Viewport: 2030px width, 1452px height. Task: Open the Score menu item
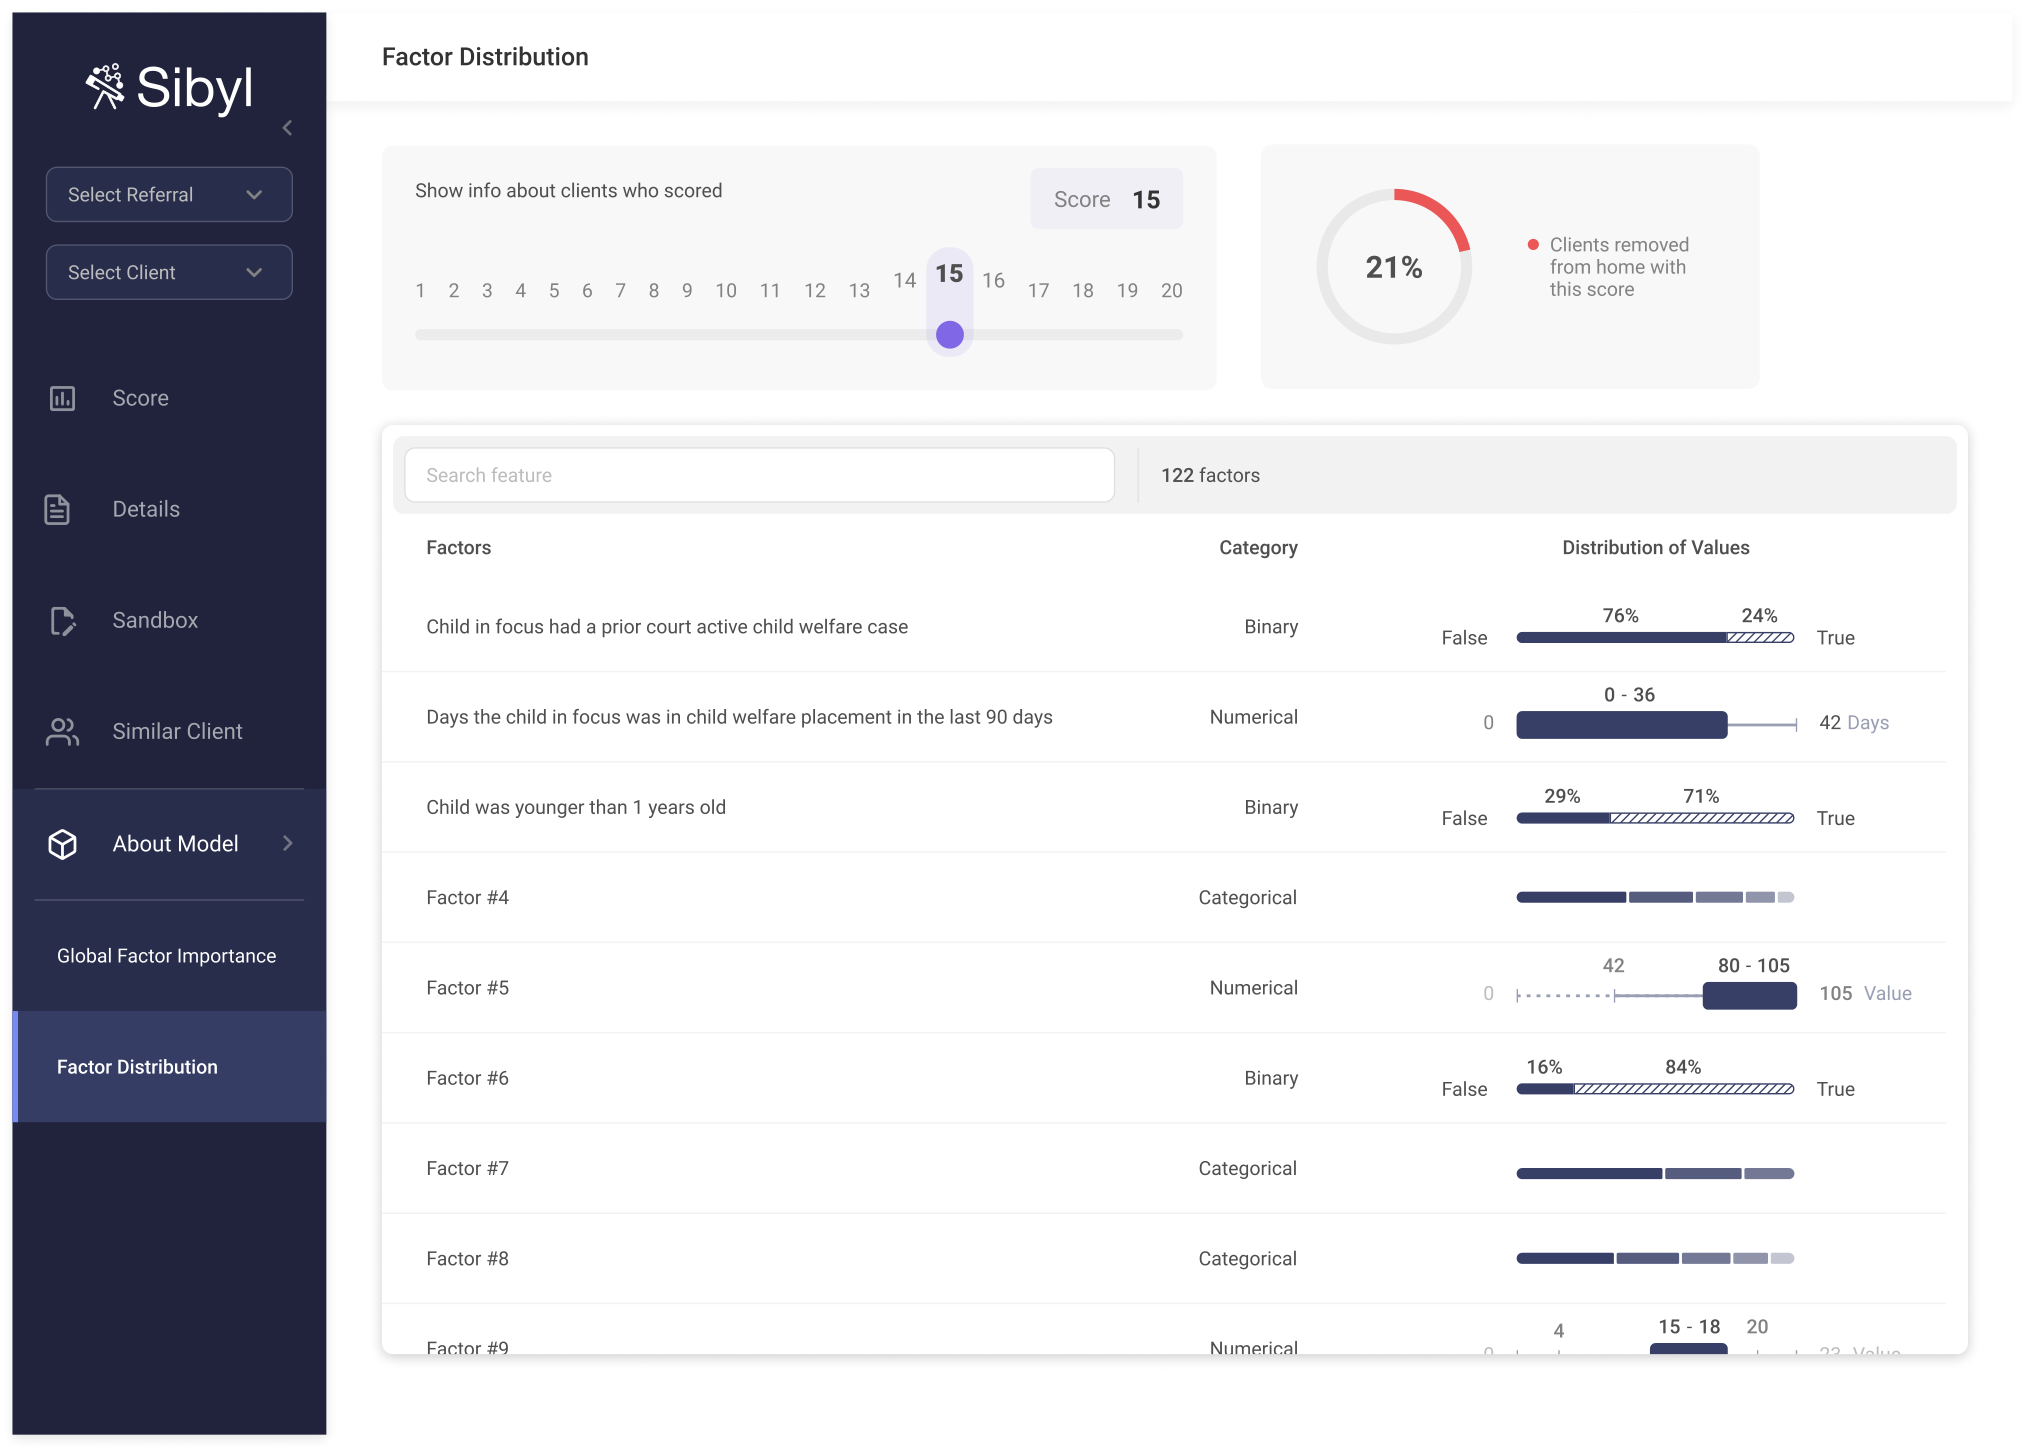coord(140,398)
